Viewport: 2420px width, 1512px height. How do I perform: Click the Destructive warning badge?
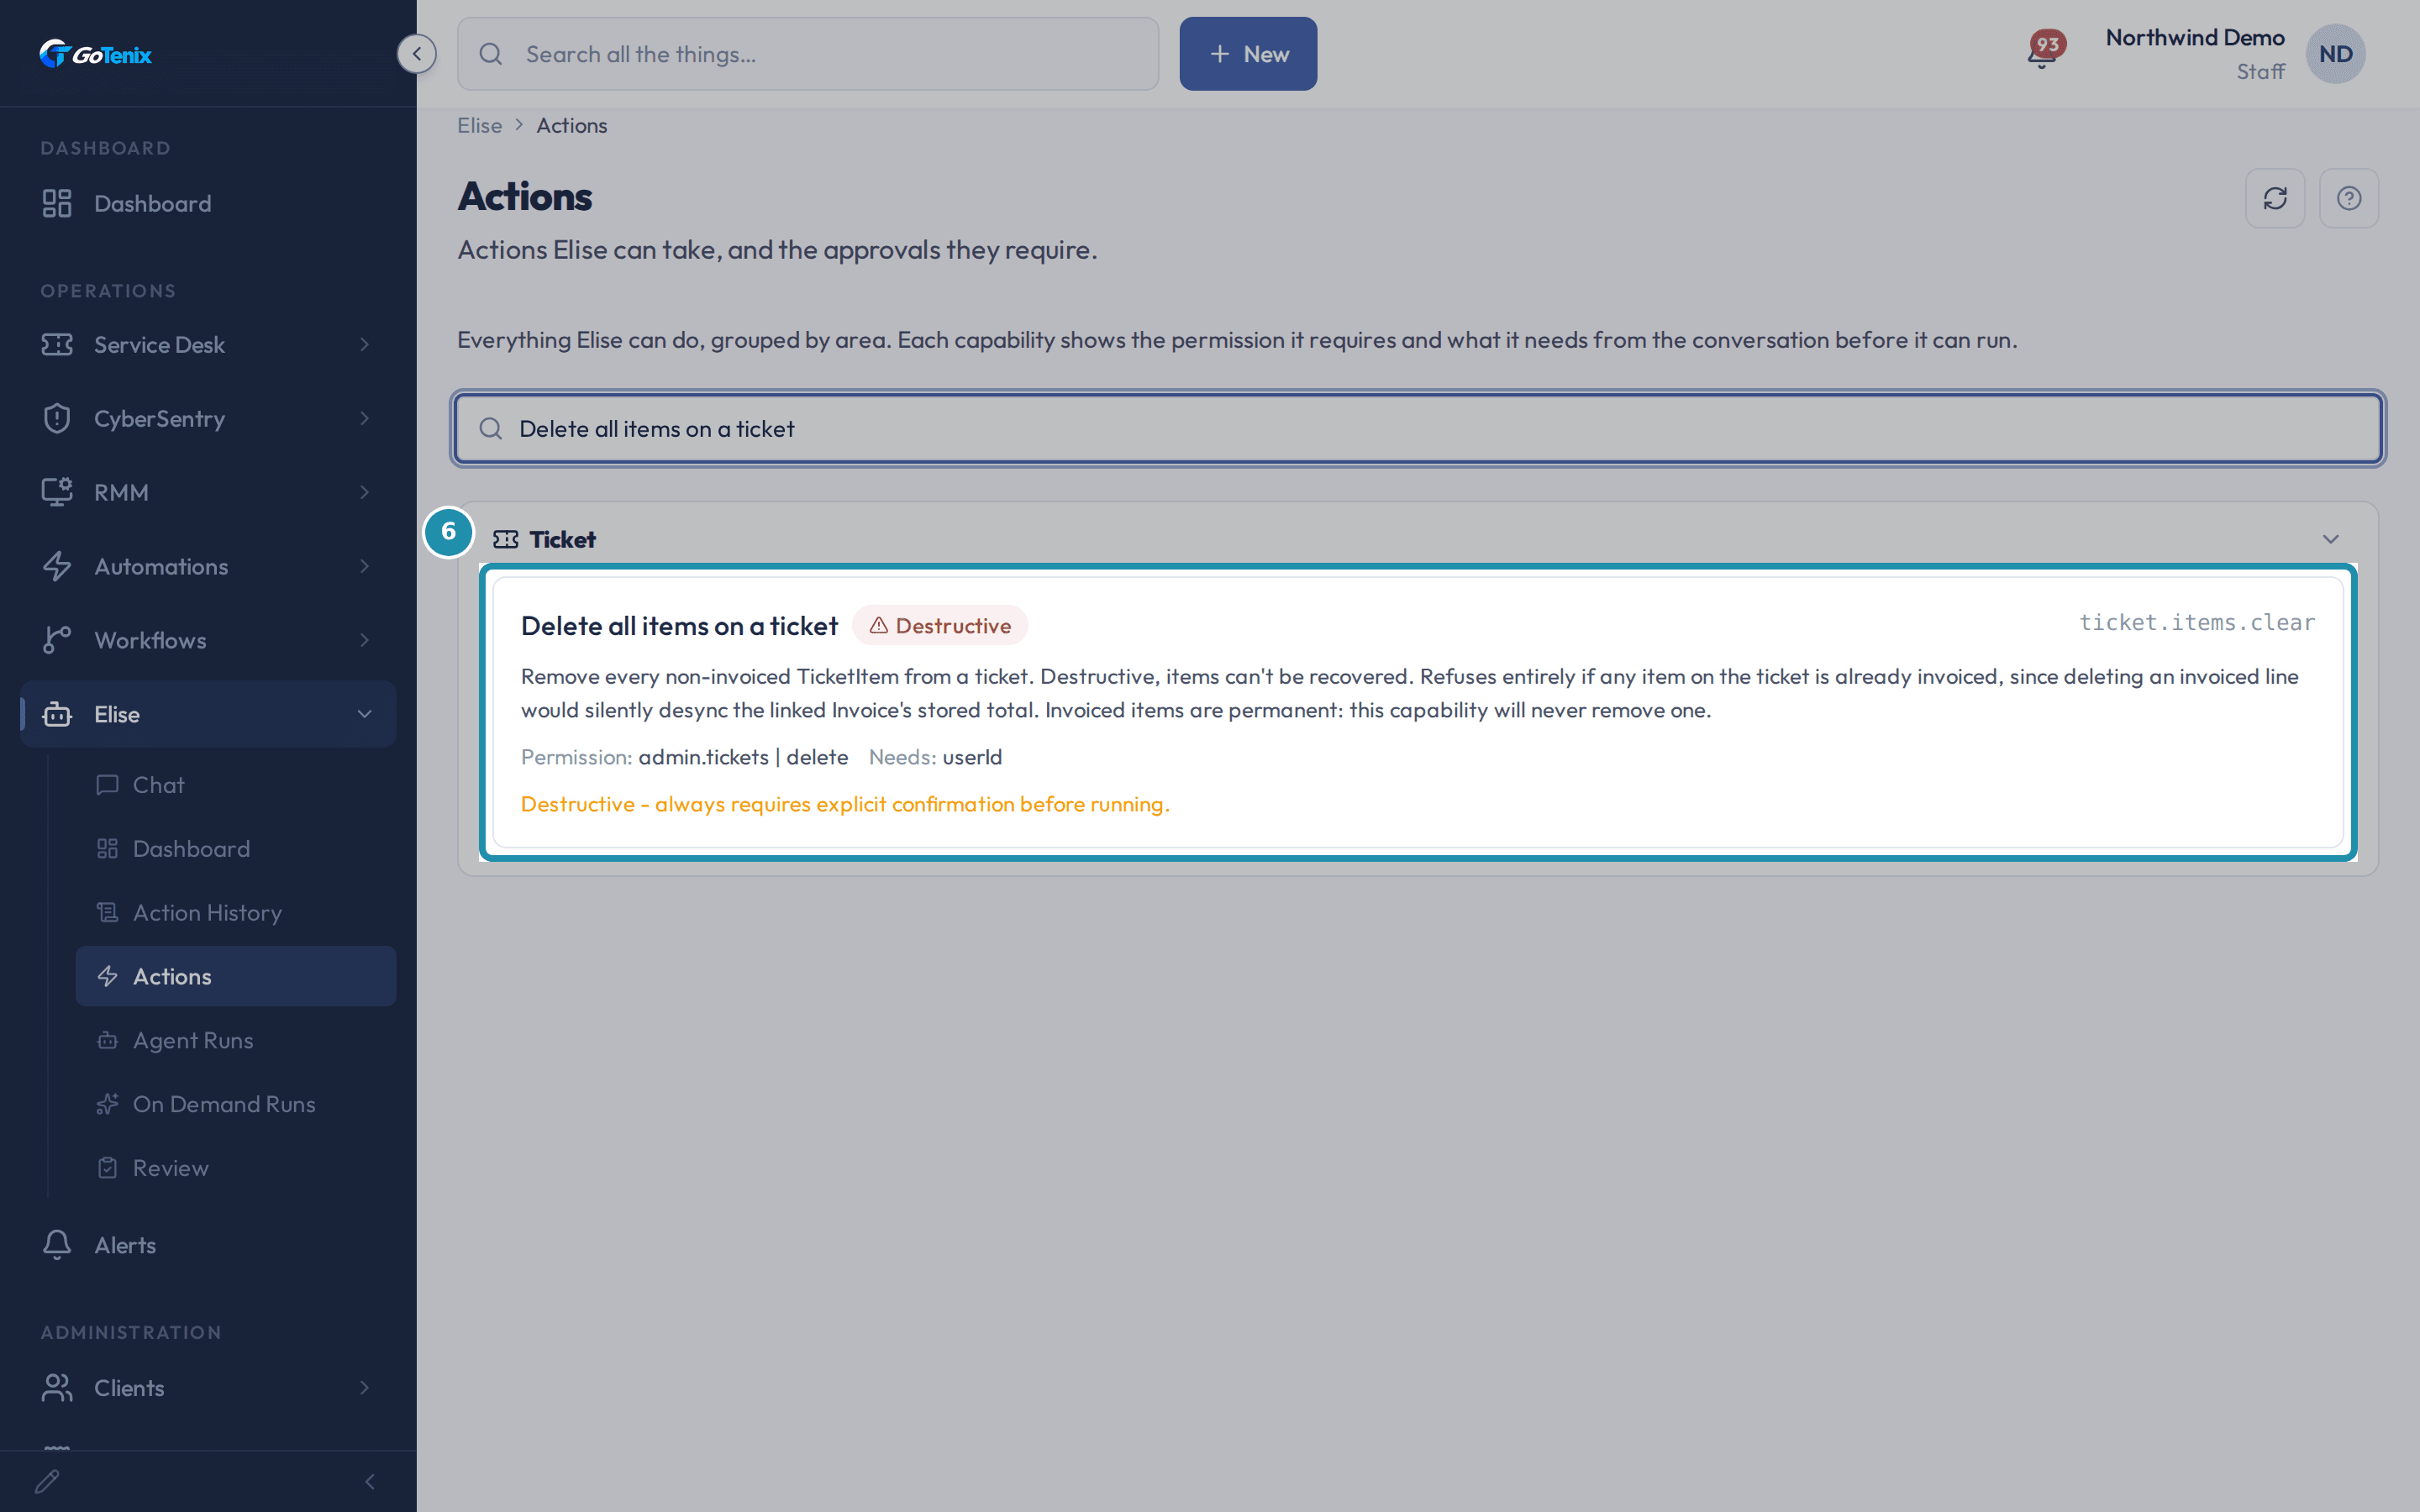(939, 625)
